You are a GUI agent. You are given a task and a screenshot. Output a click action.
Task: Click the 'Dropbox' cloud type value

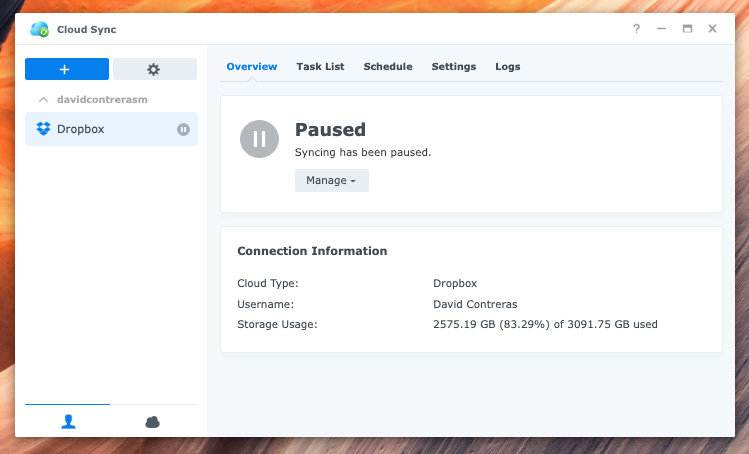coord(455,283)
